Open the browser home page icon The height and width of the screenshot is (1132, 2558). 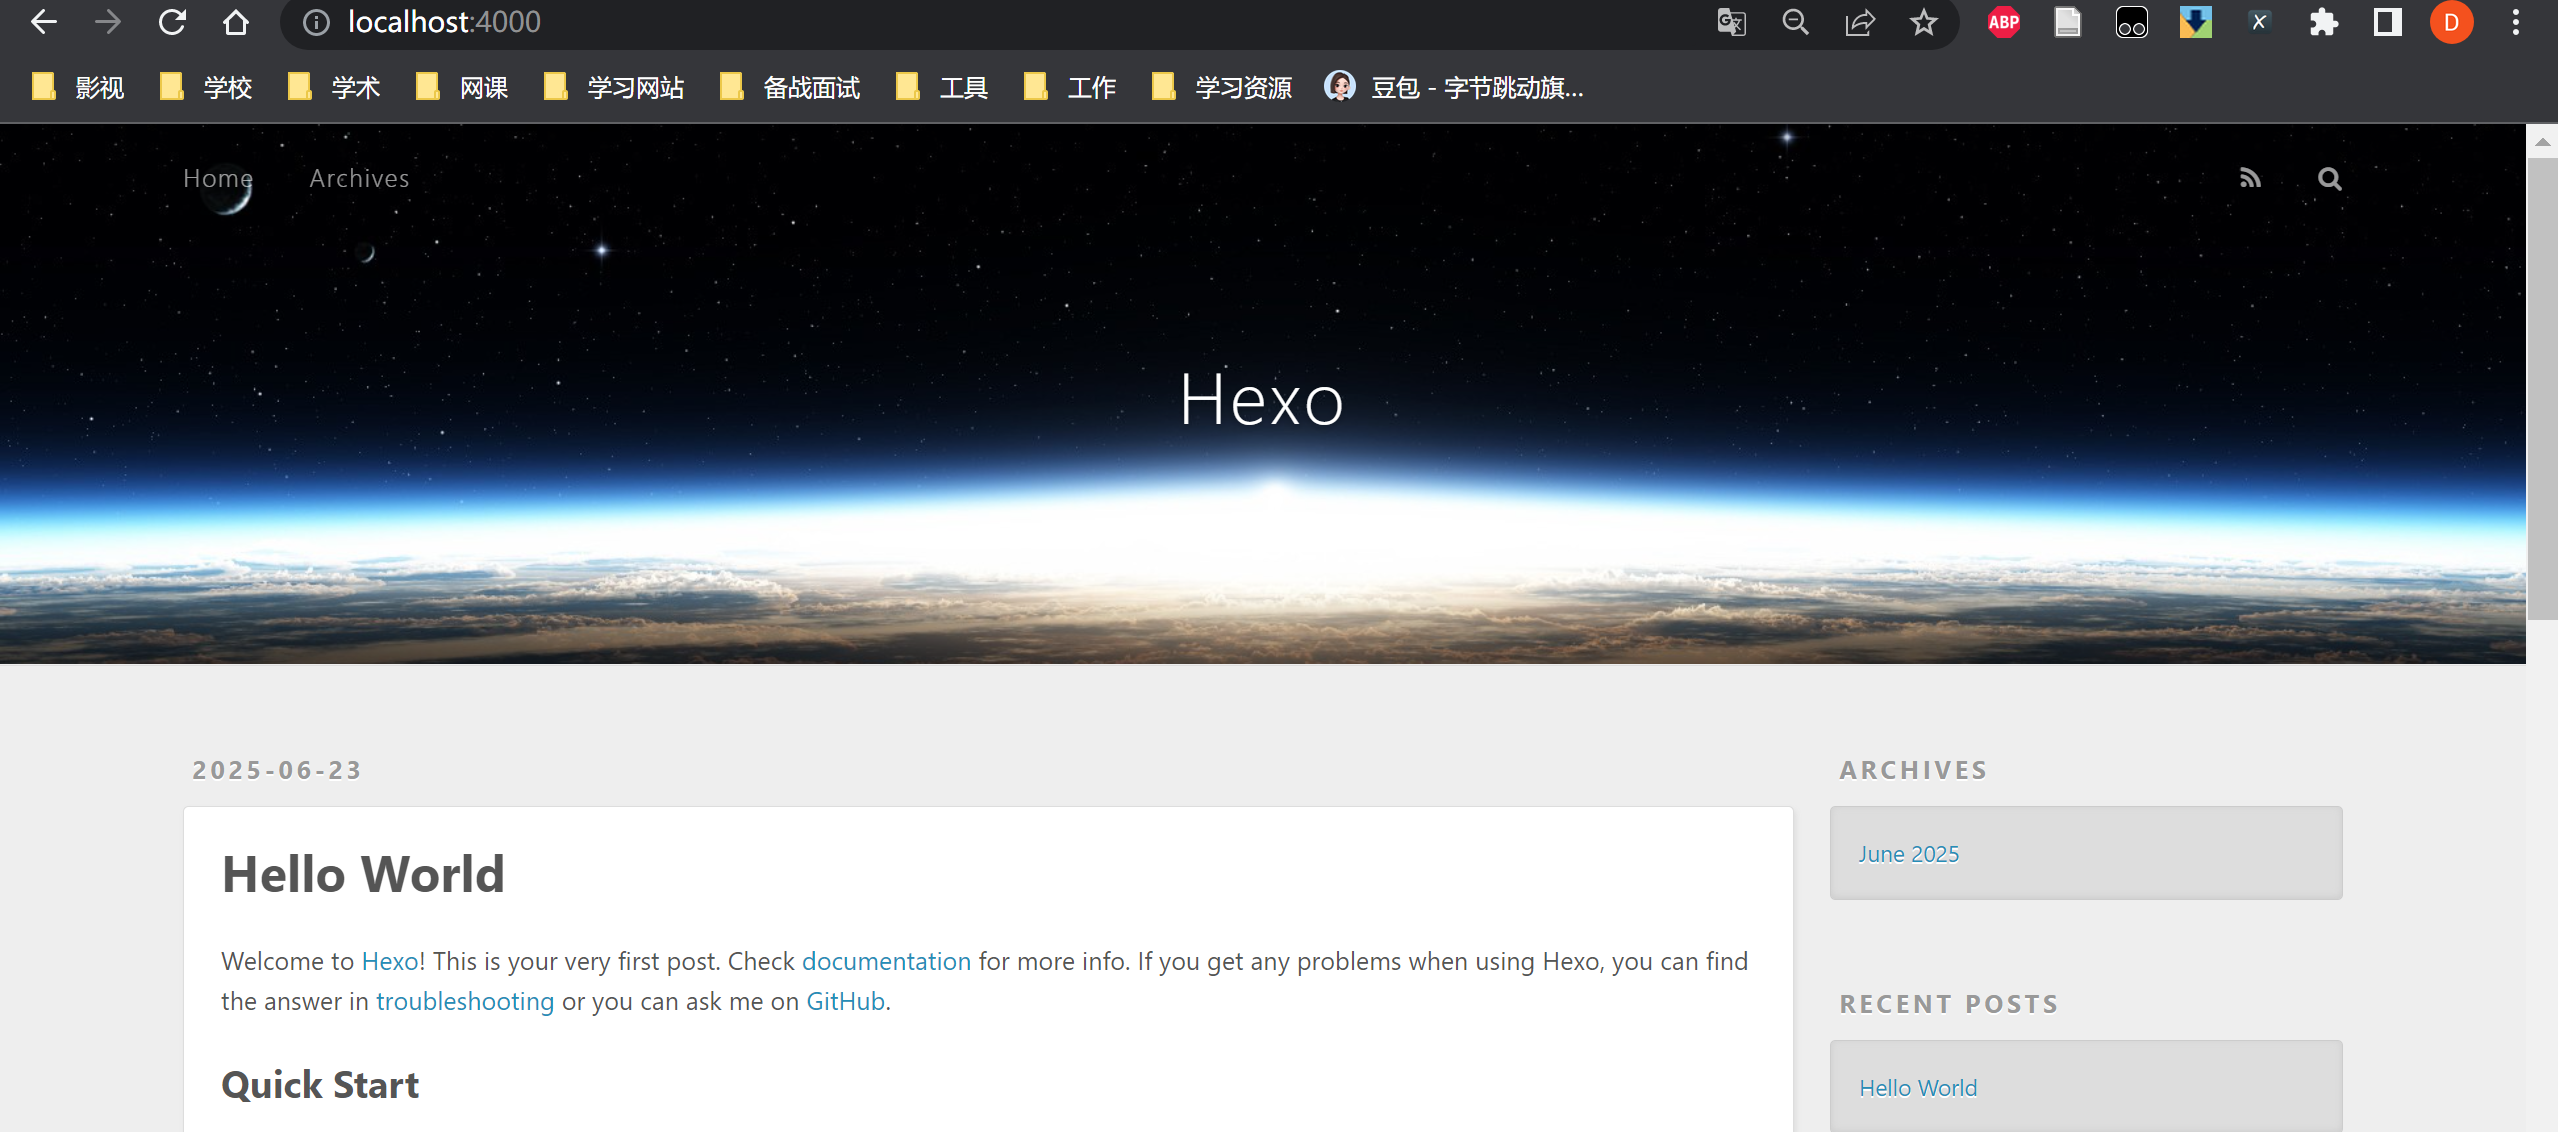(236, 22)
